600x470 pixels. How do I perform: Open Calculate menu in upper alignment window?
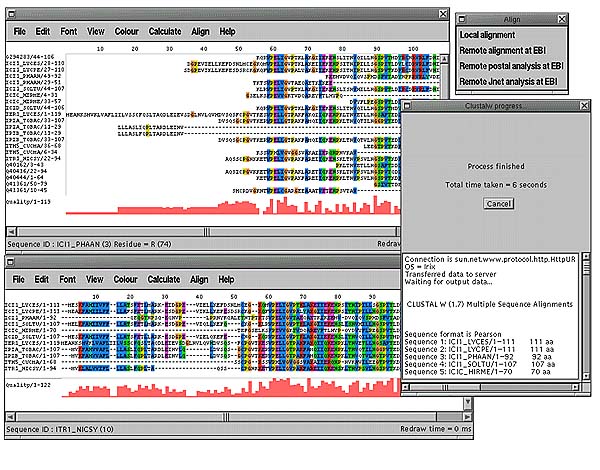tap(165, 31)
